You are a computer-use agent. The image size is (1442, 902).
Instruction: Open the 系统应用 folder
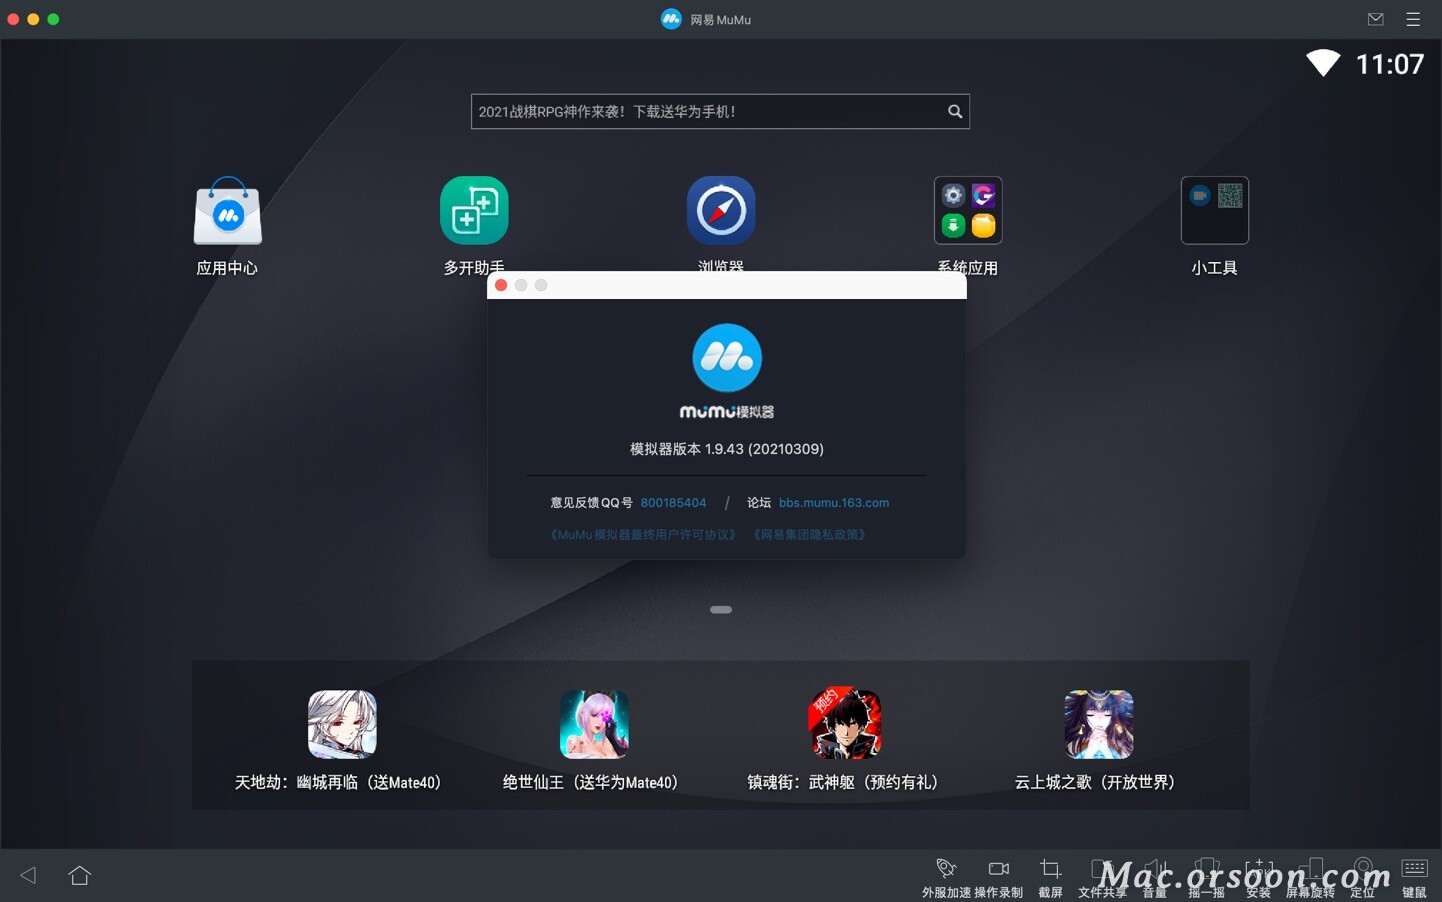coord(968,211)
